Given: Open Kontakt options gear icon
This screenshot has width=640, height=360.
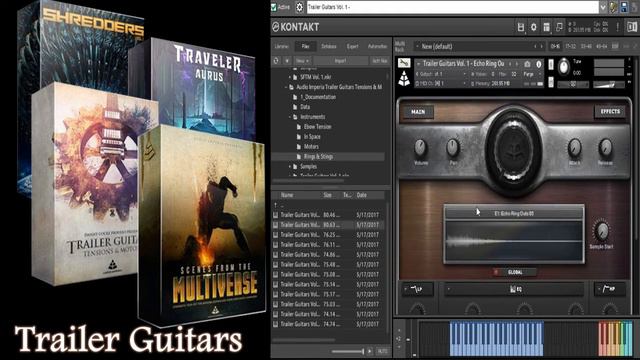Looking at the screenshot, I should (x=533, y=27).
